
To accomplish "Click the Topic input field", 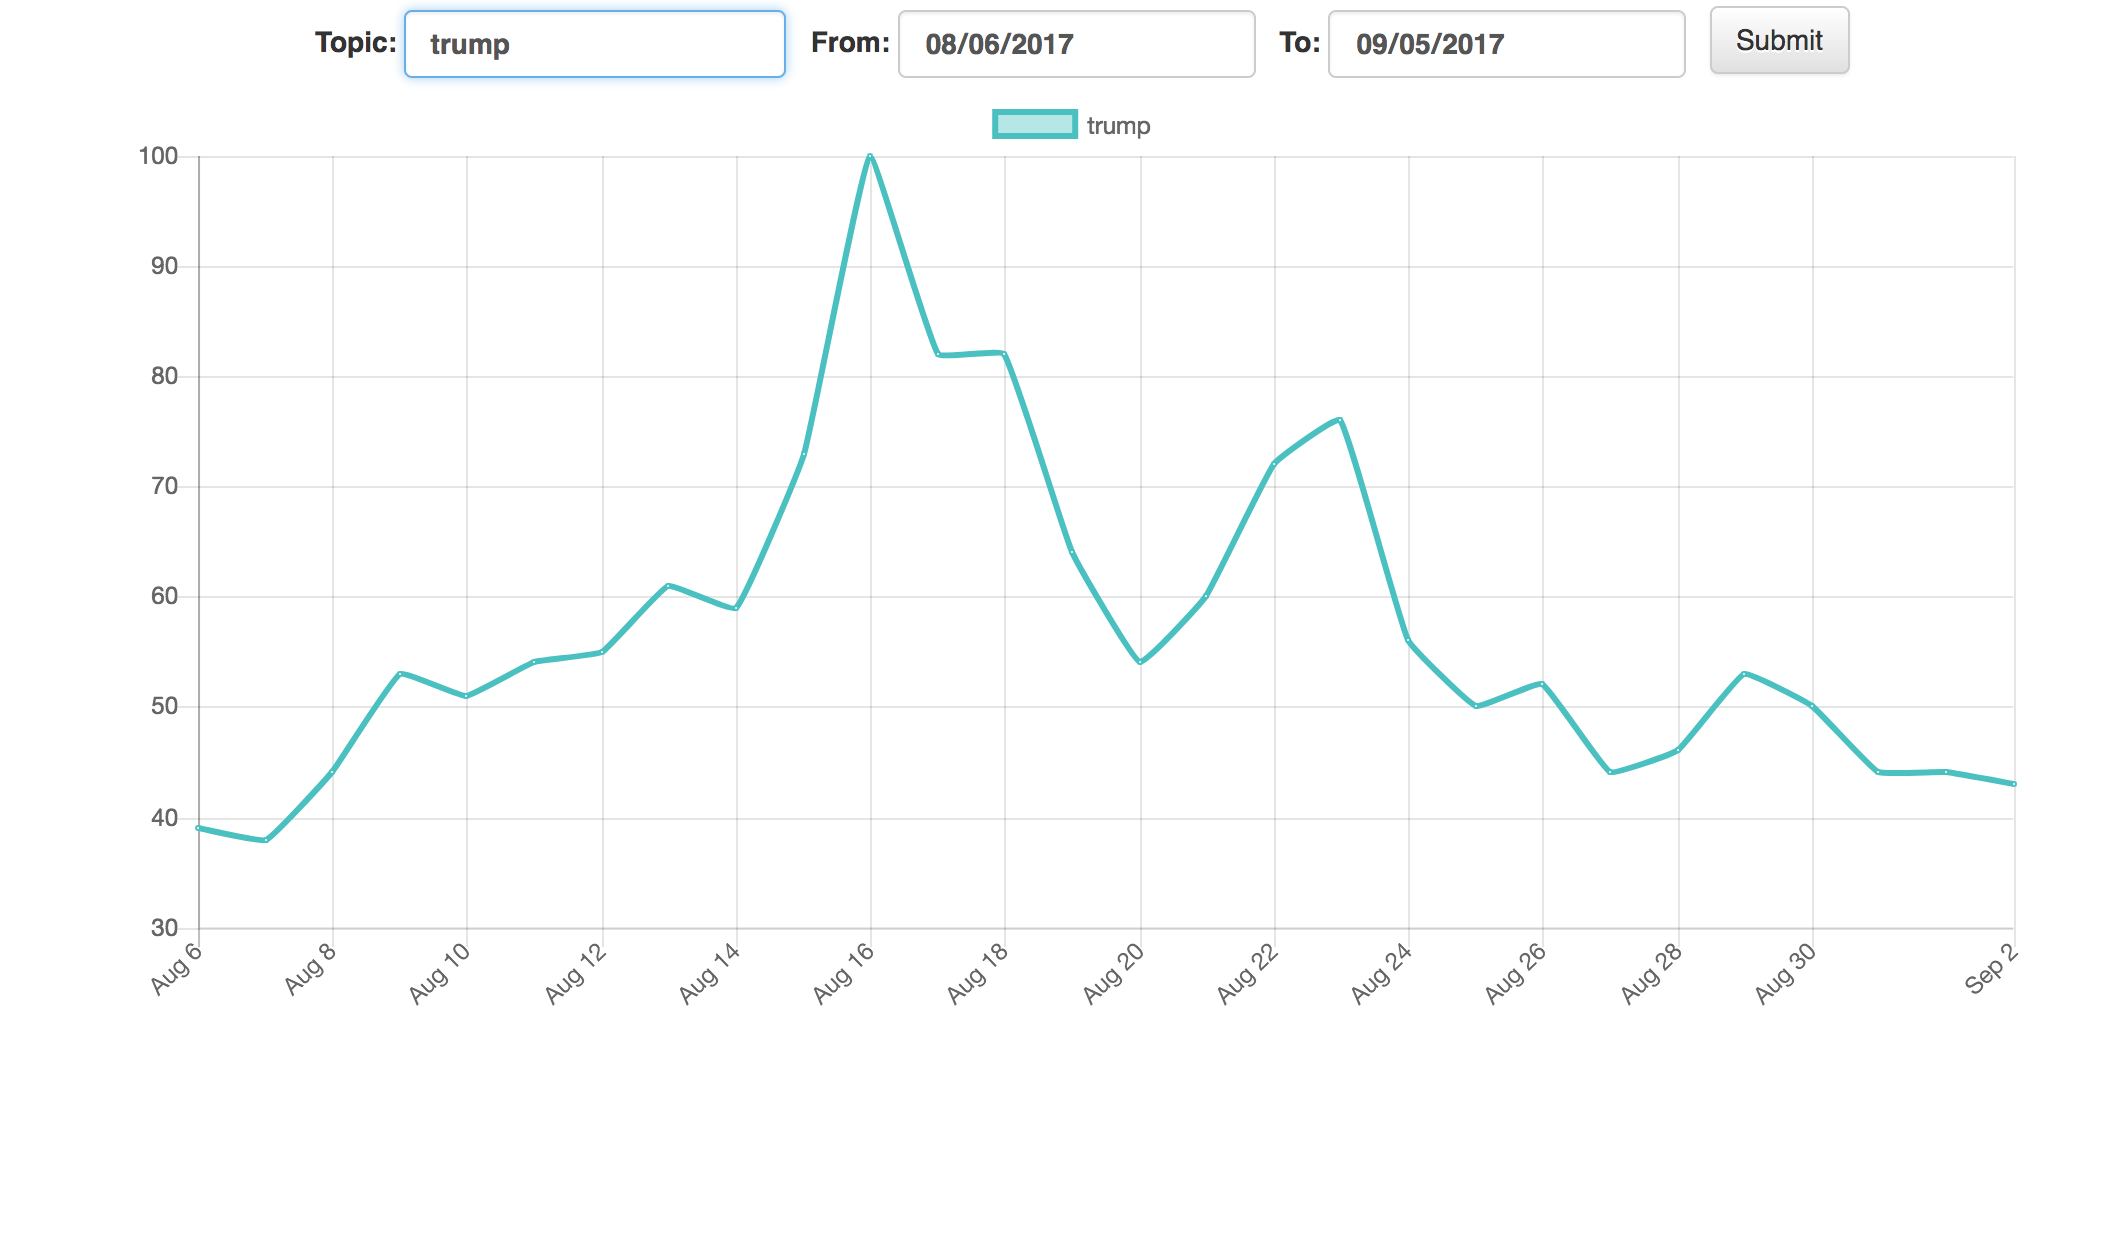I will pos(594,44).
